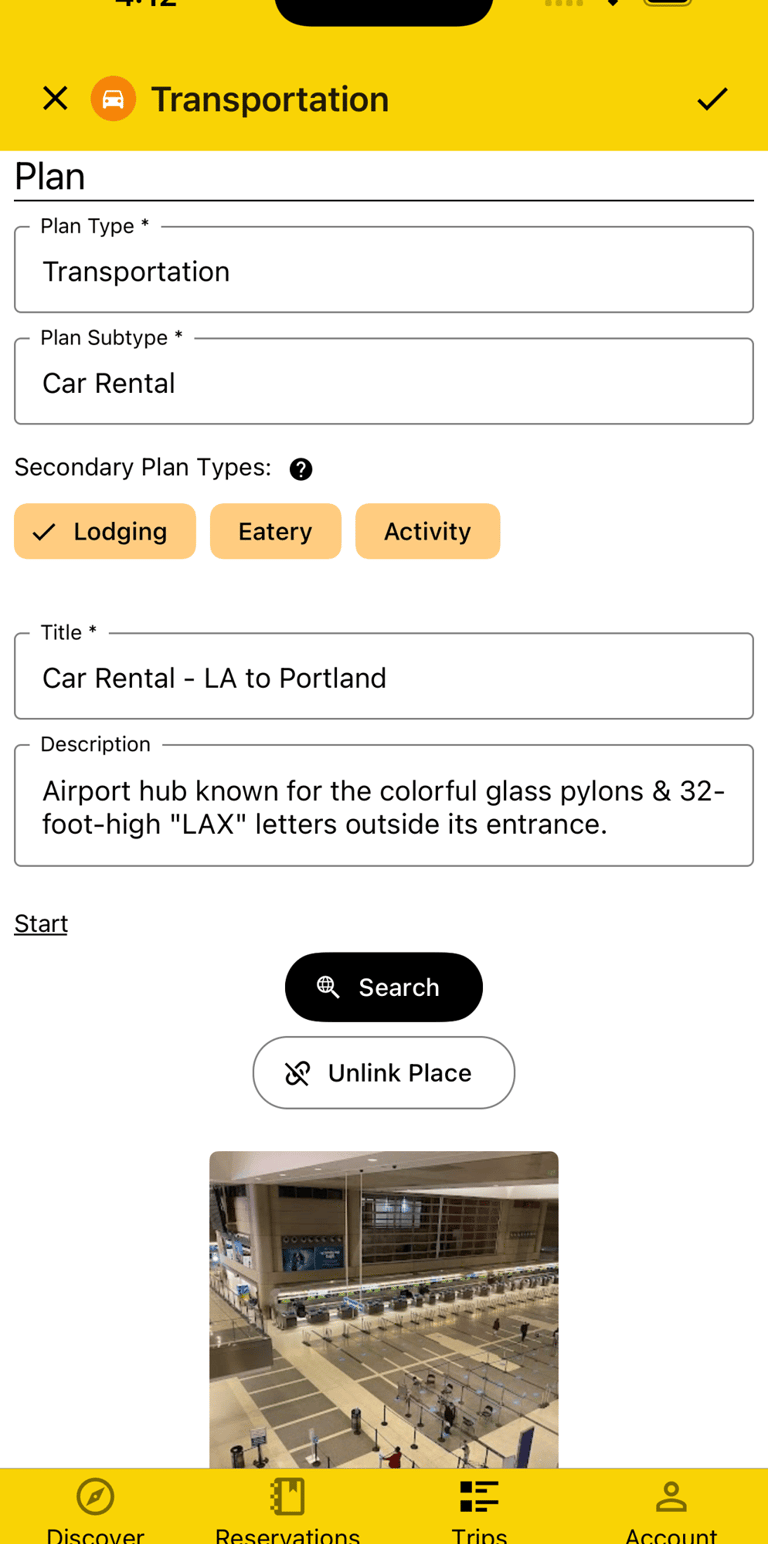Edit the Description text box
The width and height of the screenshot is (768, 1544).
(384, 808)
